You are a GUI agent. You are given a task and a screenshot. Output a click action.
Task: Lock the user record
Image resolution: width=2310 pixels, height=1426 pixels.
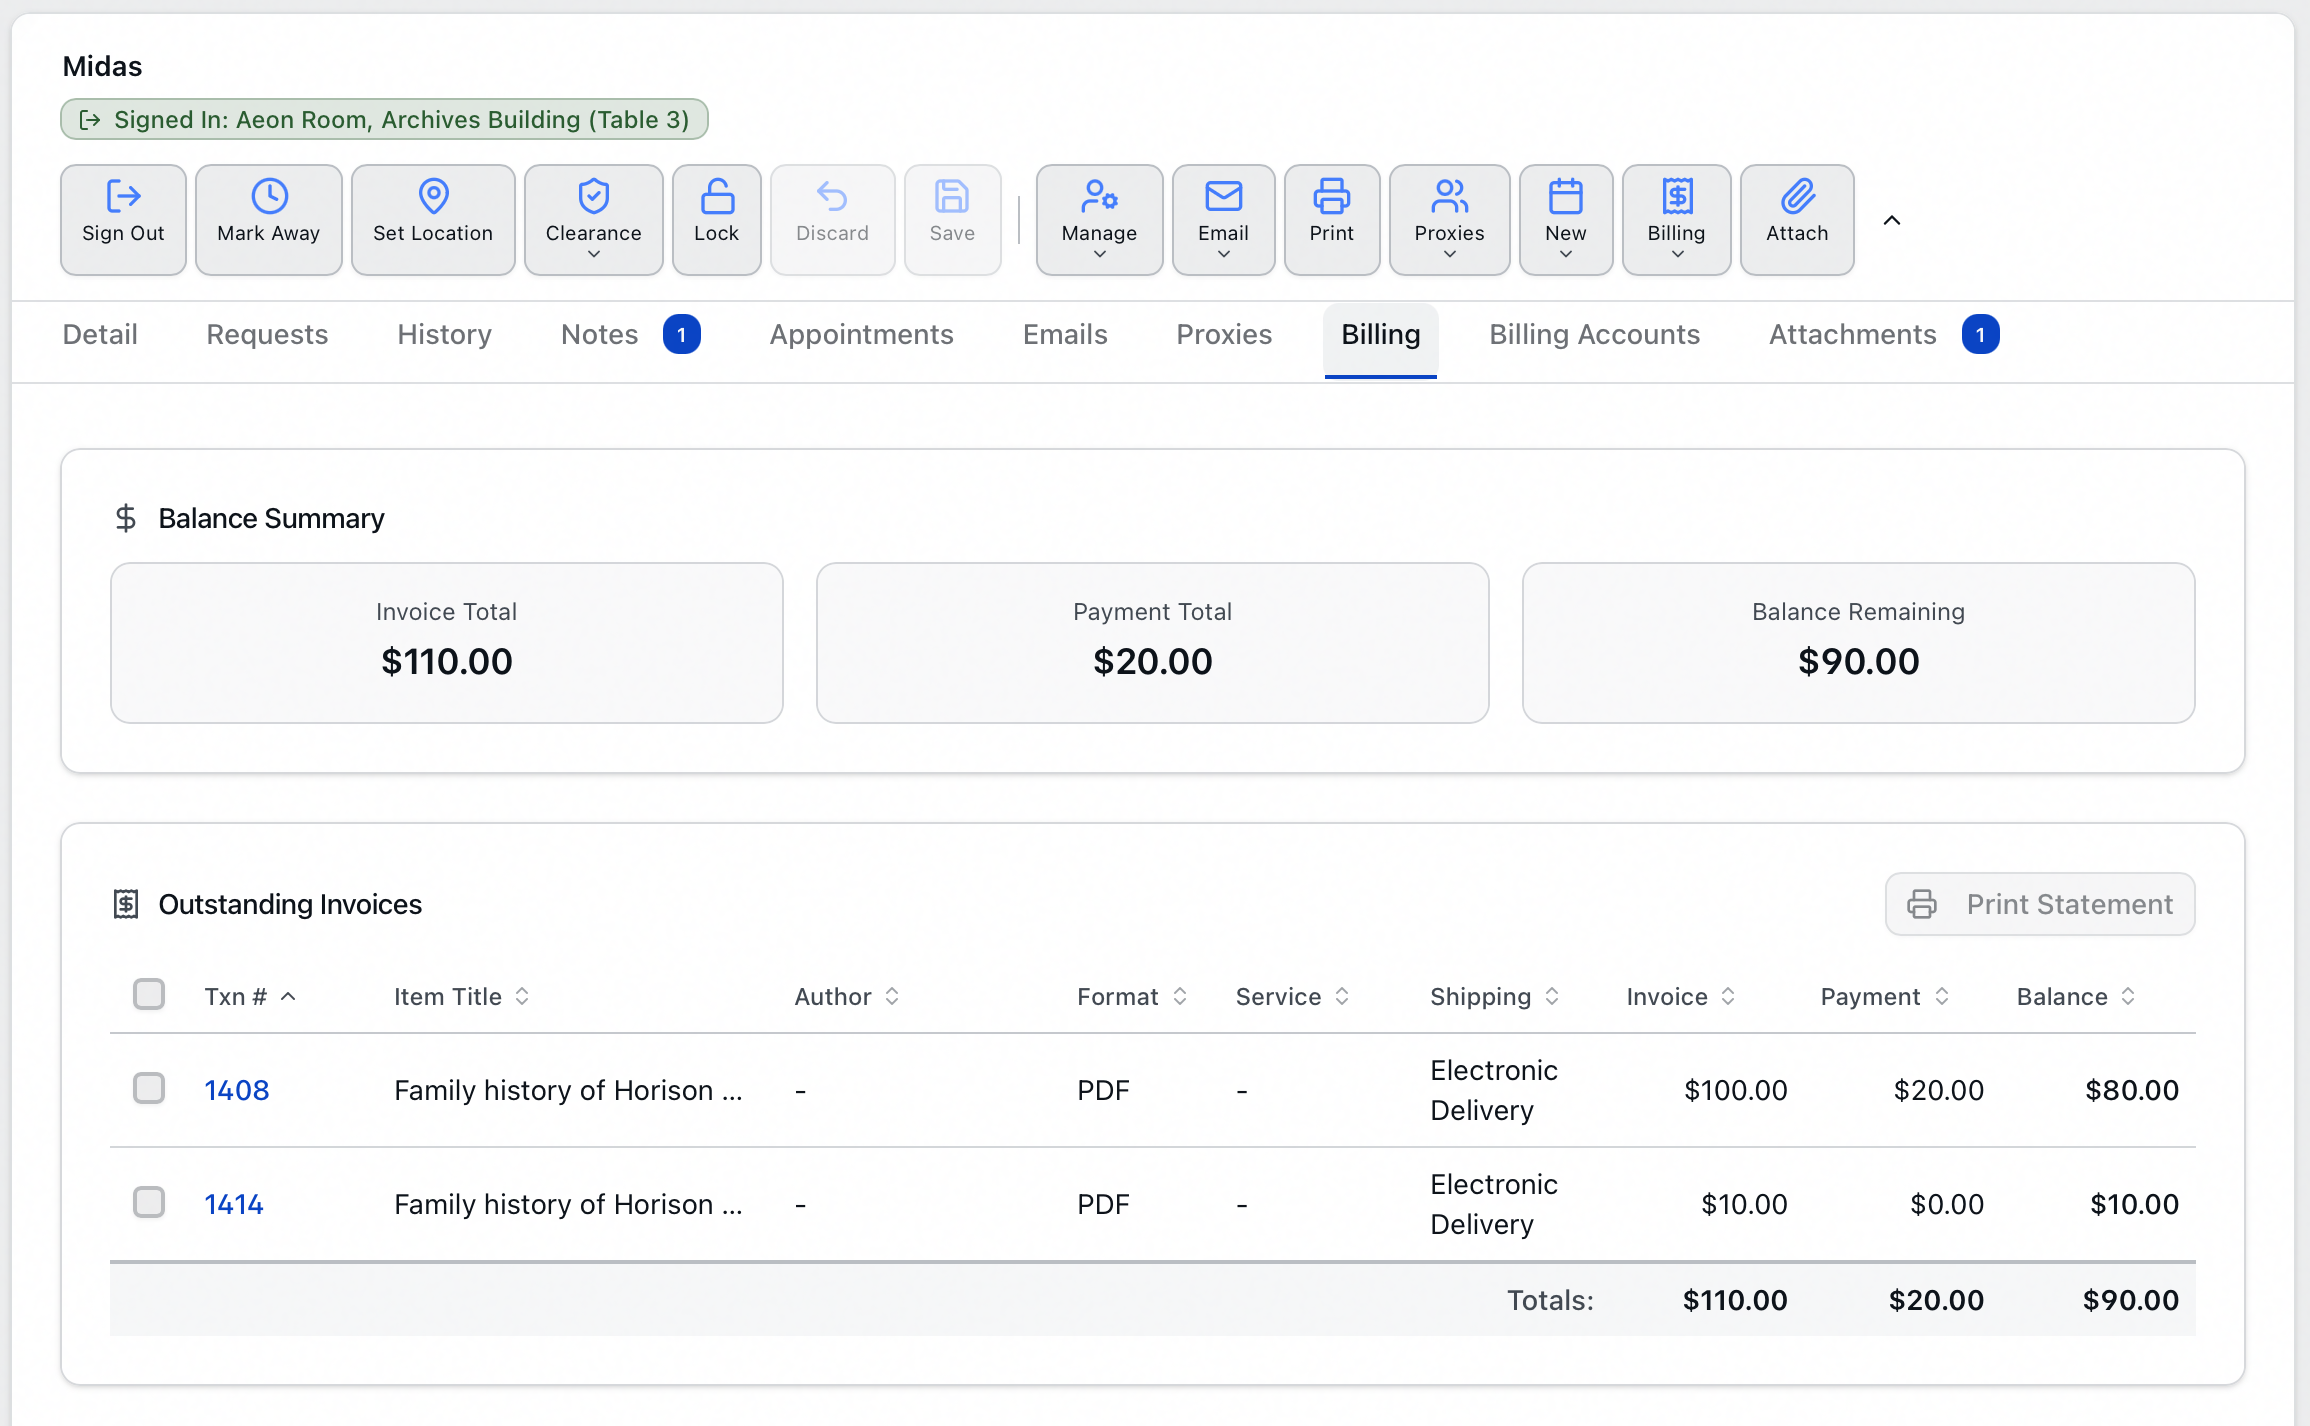point(717,220)
